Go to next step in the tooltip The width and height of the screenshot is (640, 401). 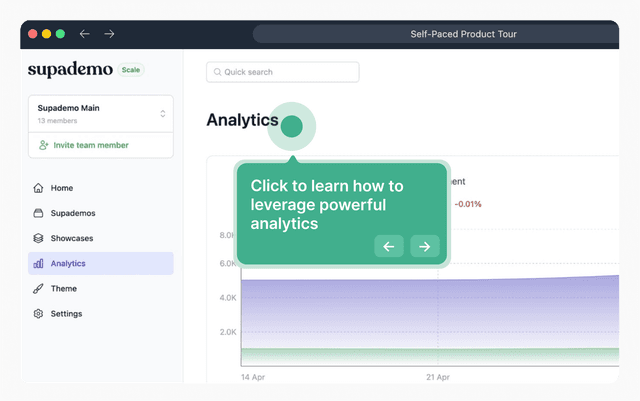[x=424, y=246]
